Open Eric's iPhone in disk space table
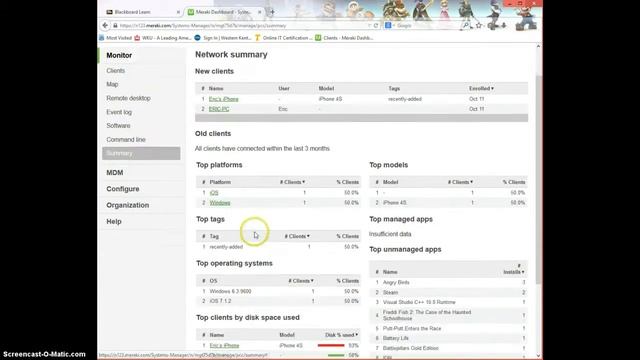Screen dimensions: 640x360 224,346
